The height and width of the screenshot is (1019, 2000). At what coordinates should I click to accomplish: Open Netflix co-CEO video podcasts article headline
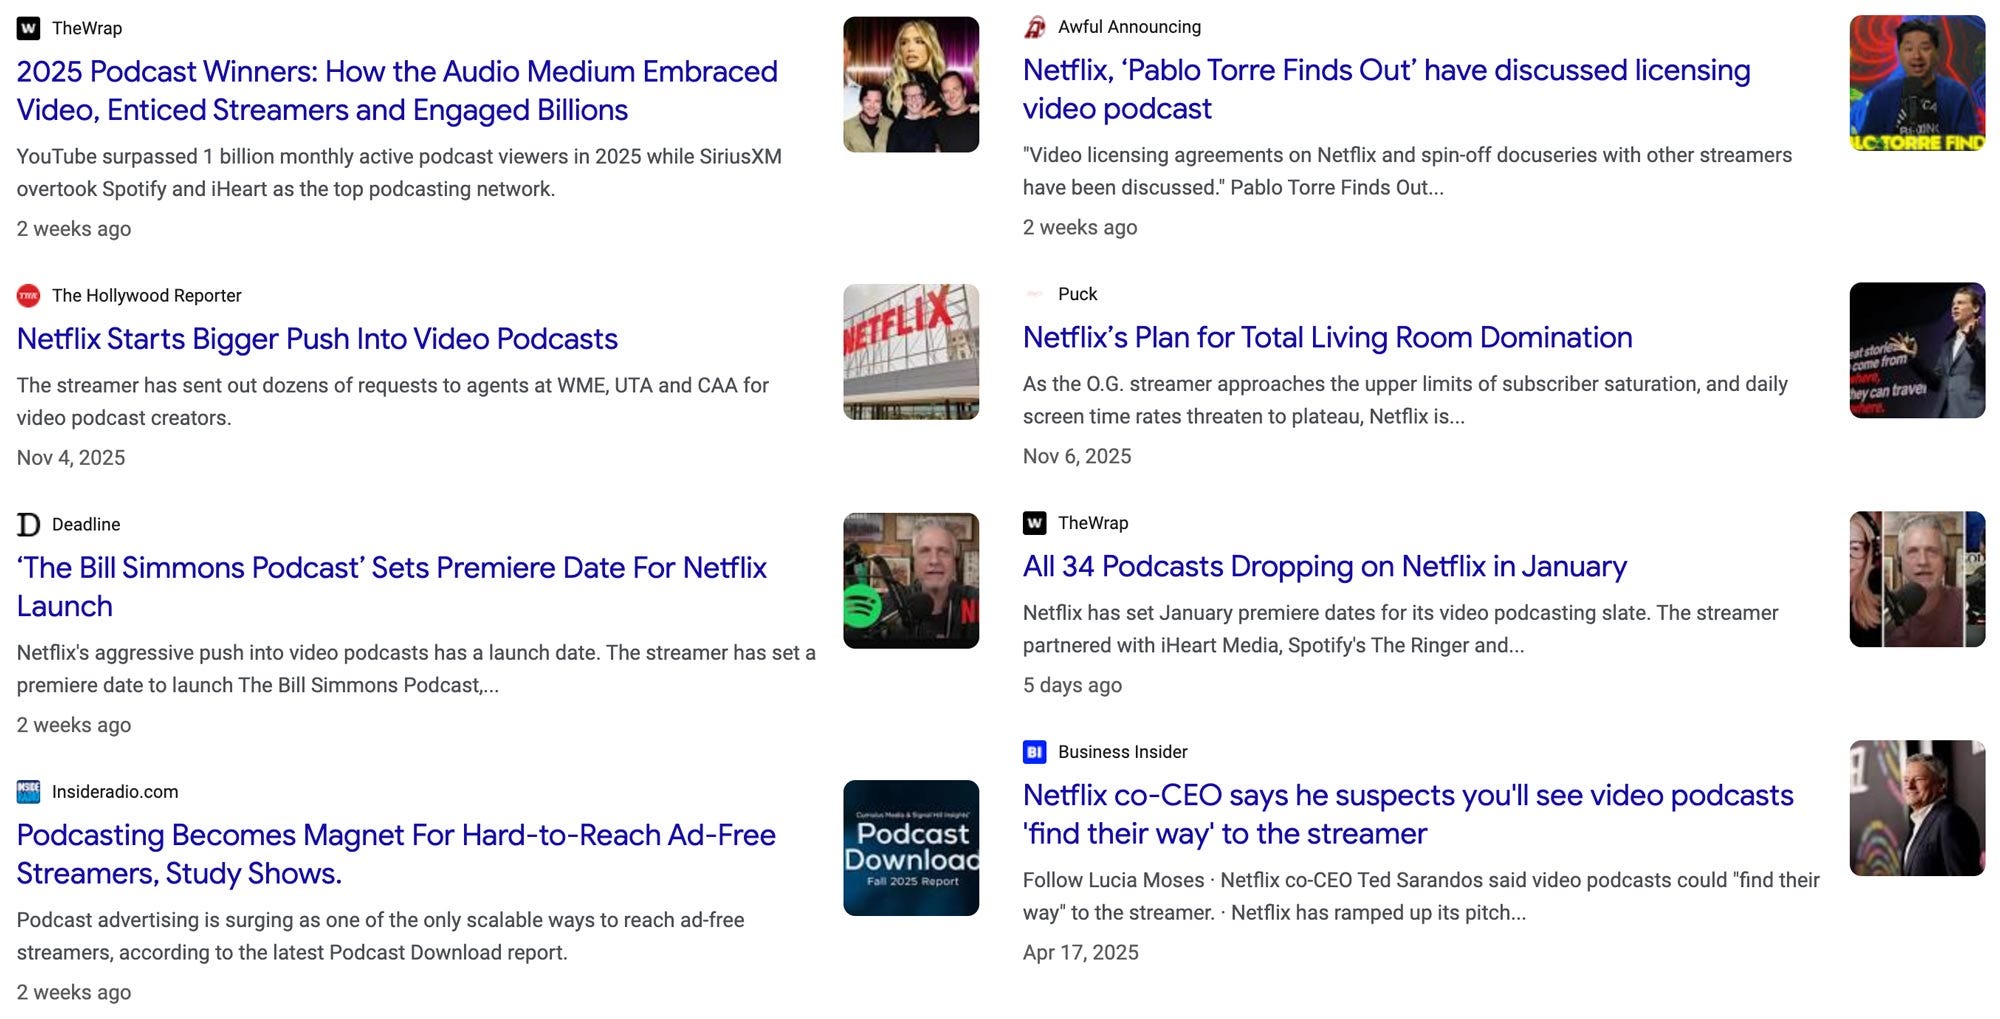pyautogui.click(x=1408, y=814)
